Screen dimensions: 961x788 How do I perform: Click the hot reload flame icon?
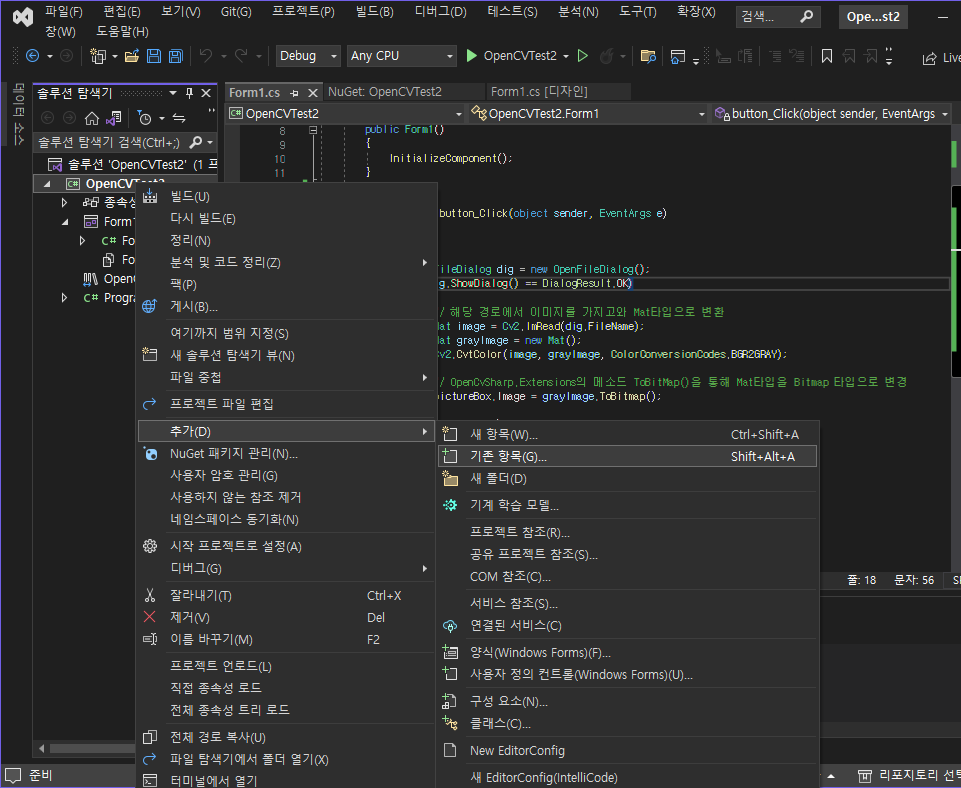(606, 56)
